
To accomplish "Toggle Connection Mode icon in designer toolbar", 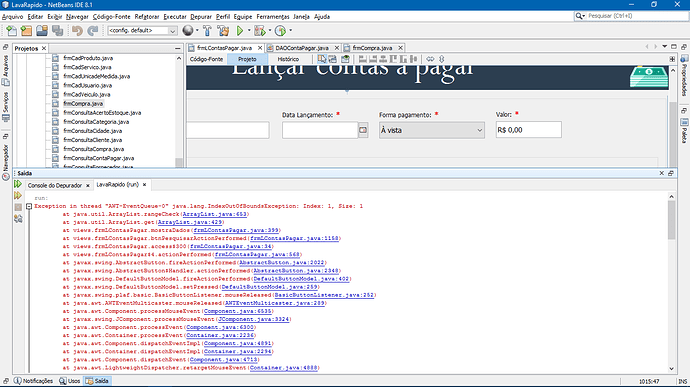I will (x=333, y=59).
